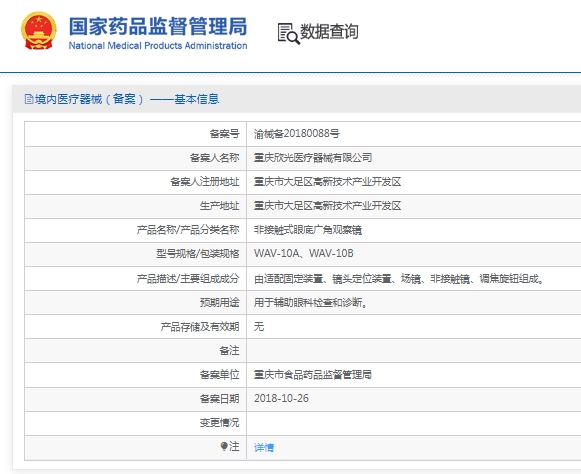Click the 备案人名称 label

[x=214, y=158]
